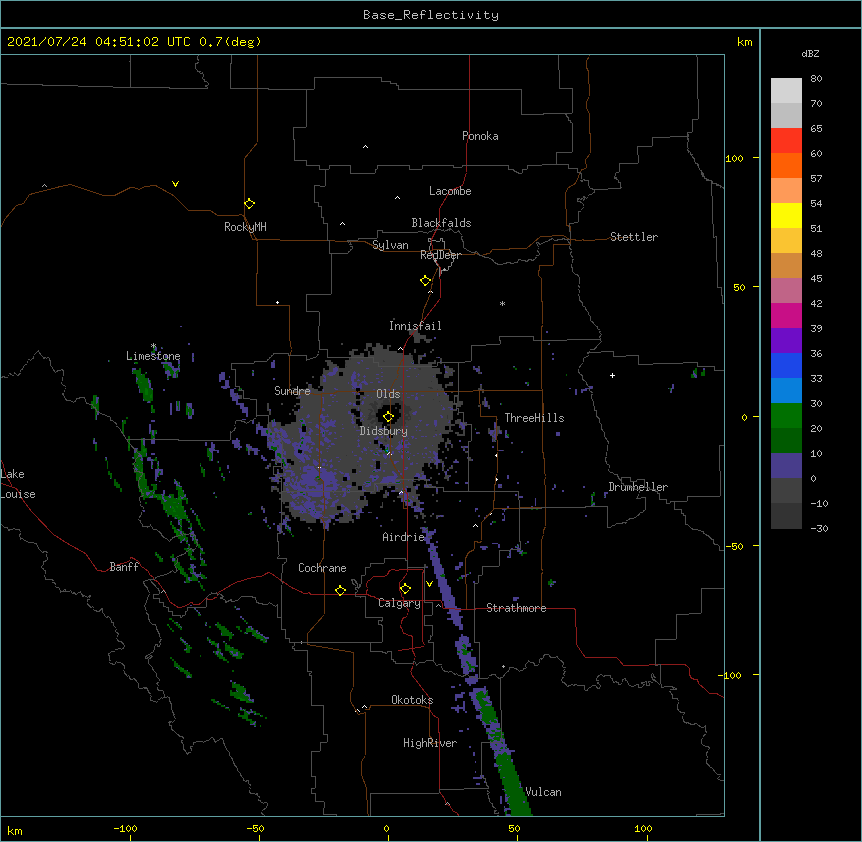Click the RedDeer city label

440,255
